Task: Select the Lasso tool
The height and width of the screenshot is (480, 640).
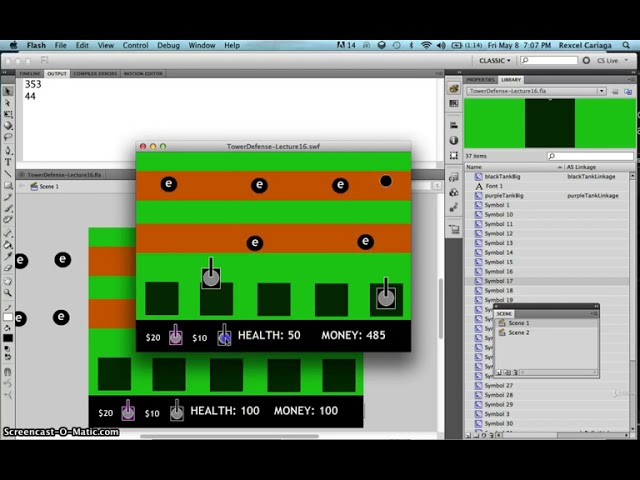Action: tap(8, 137)
